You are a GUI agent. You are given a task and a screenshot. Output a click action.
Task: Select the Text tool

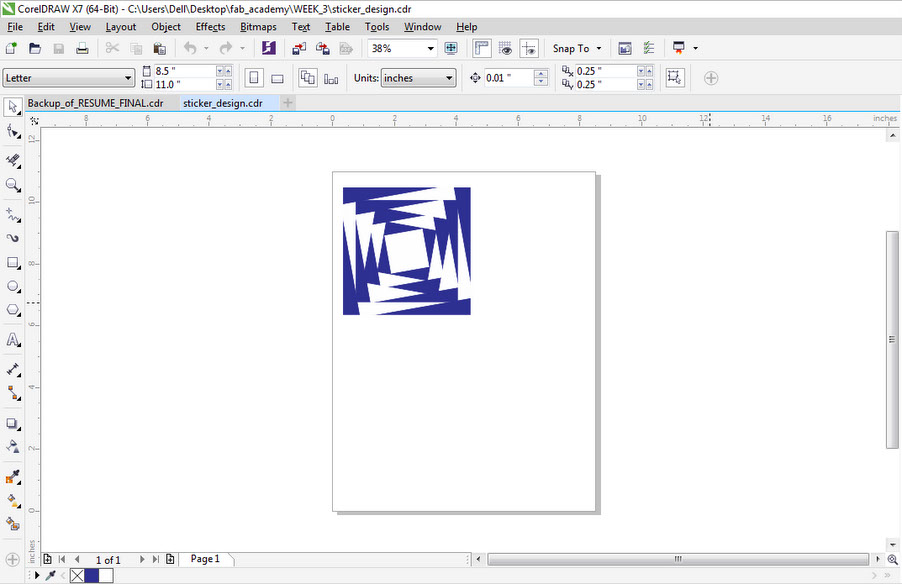(x=13, y=339)
